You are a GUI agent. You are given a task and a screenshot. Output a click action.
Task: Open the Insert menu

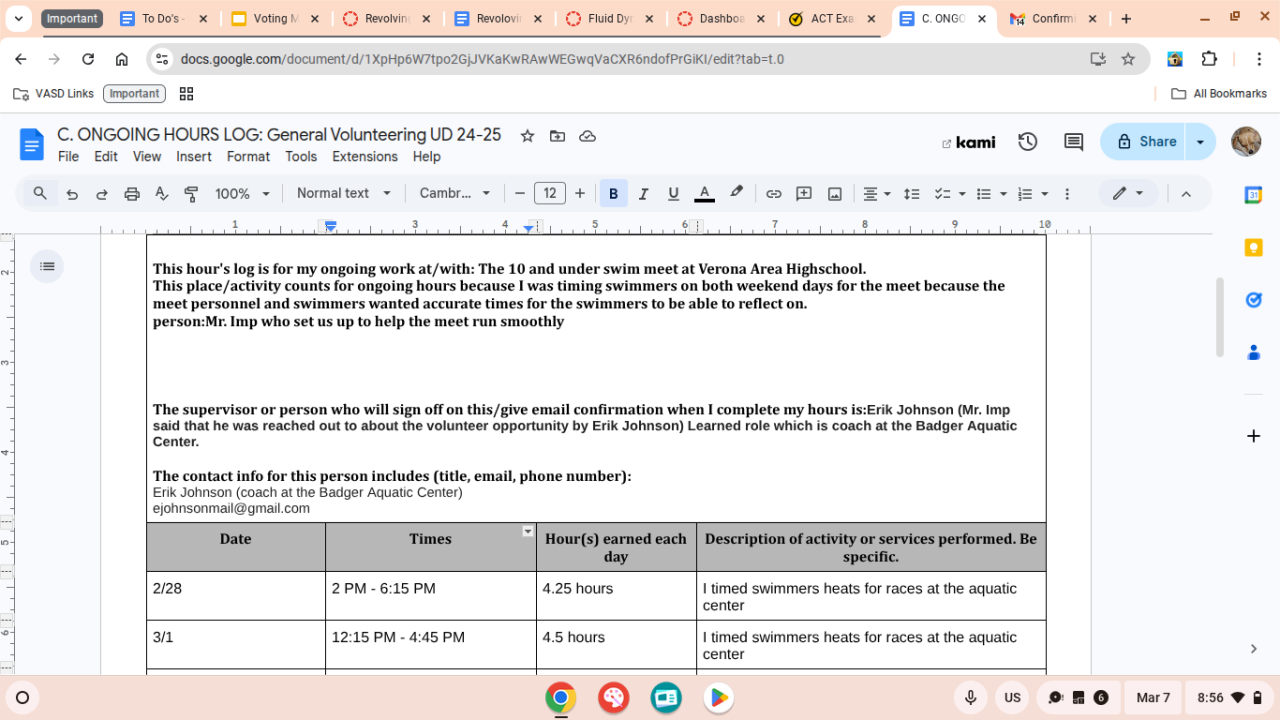(193, 156)
